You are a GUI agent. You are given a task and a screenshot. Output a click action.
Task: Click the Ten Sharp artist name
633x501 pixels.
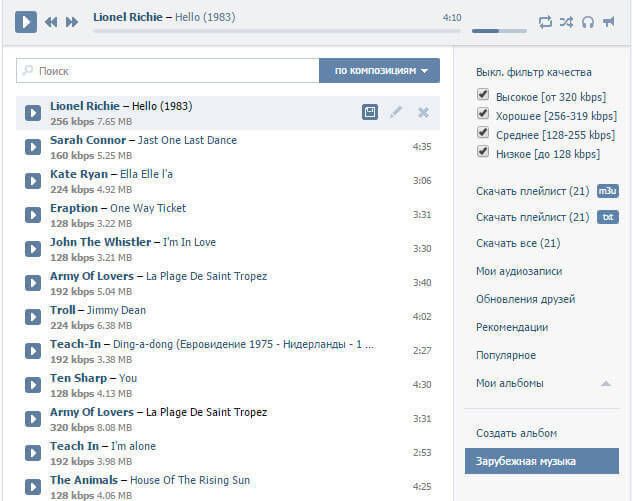pyautogui.click(x=78, y=378)
